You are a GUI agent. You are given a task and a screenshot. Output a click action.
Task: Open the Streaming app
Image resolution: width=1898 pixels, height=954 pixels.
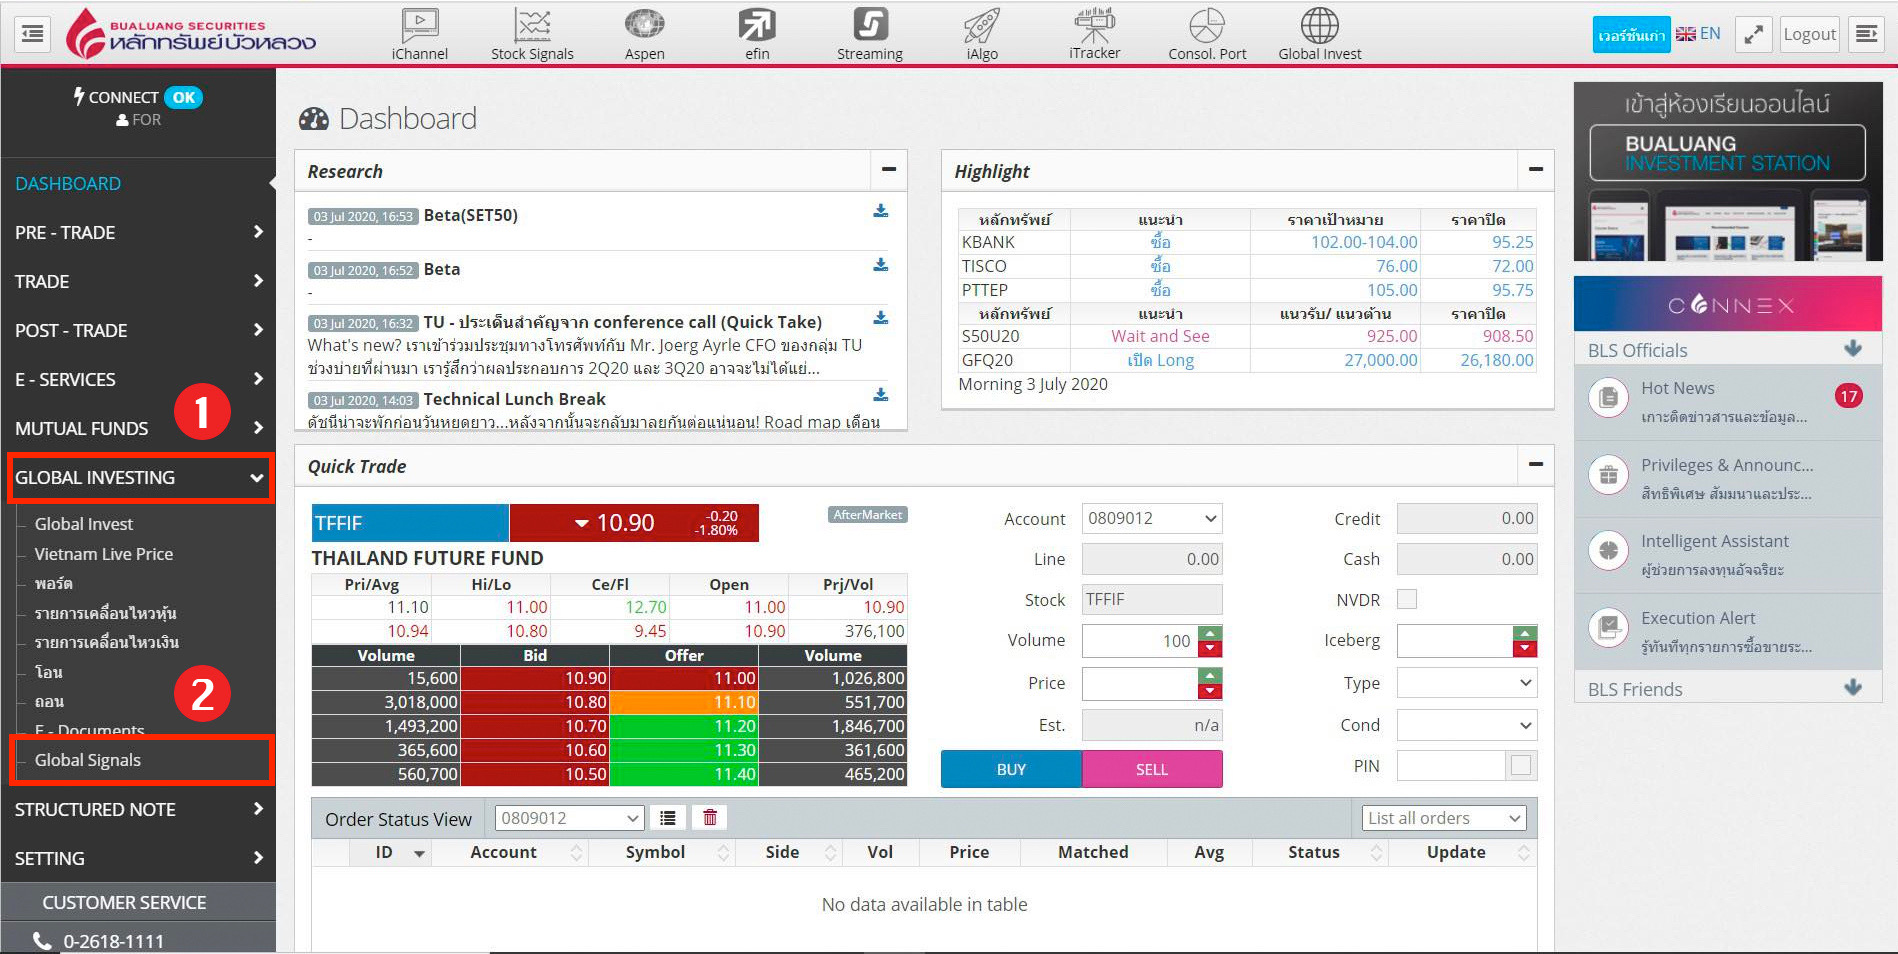870,33
